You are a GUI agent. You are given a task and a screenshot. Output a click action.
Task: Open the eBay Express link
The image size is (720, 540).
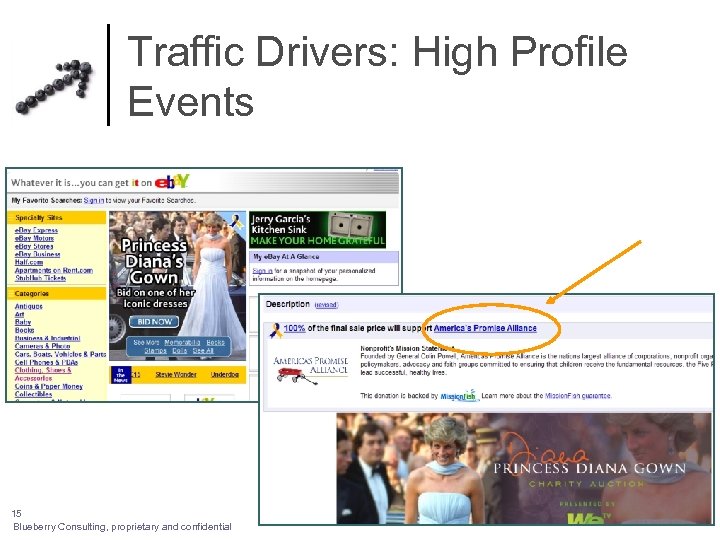(36, 230)
